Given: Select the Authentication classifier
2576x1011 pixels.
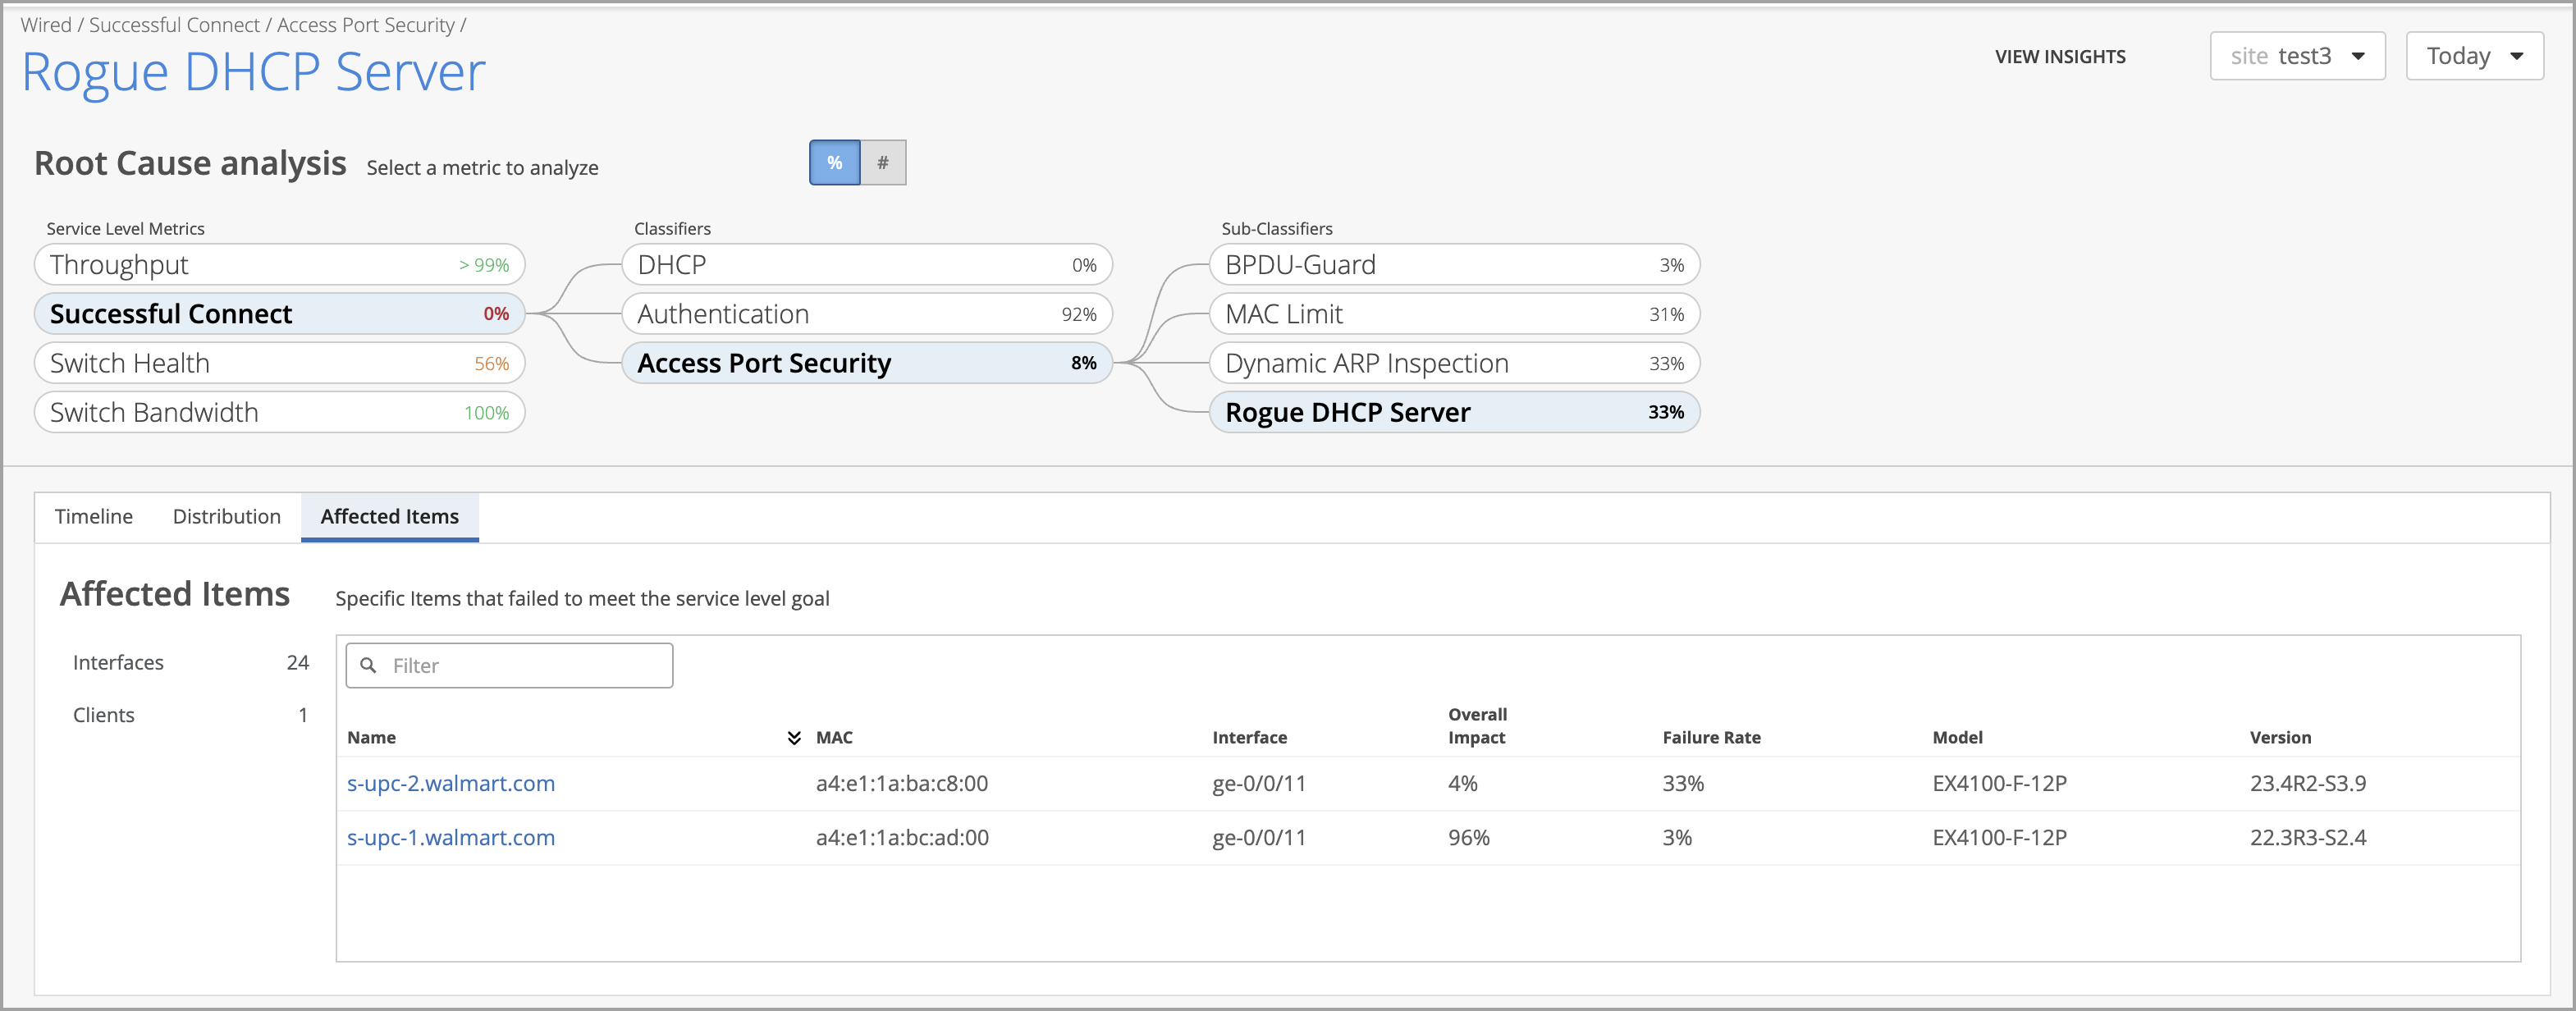Looking at the screenshot, I should (866, 314).
